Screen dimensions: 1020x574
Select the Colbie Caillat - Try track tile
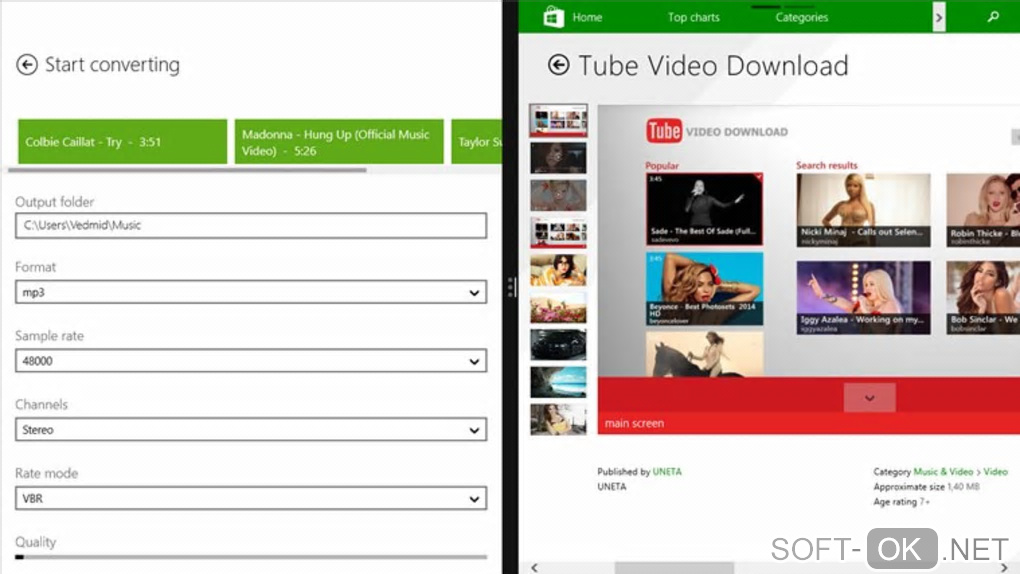point(122,141)
